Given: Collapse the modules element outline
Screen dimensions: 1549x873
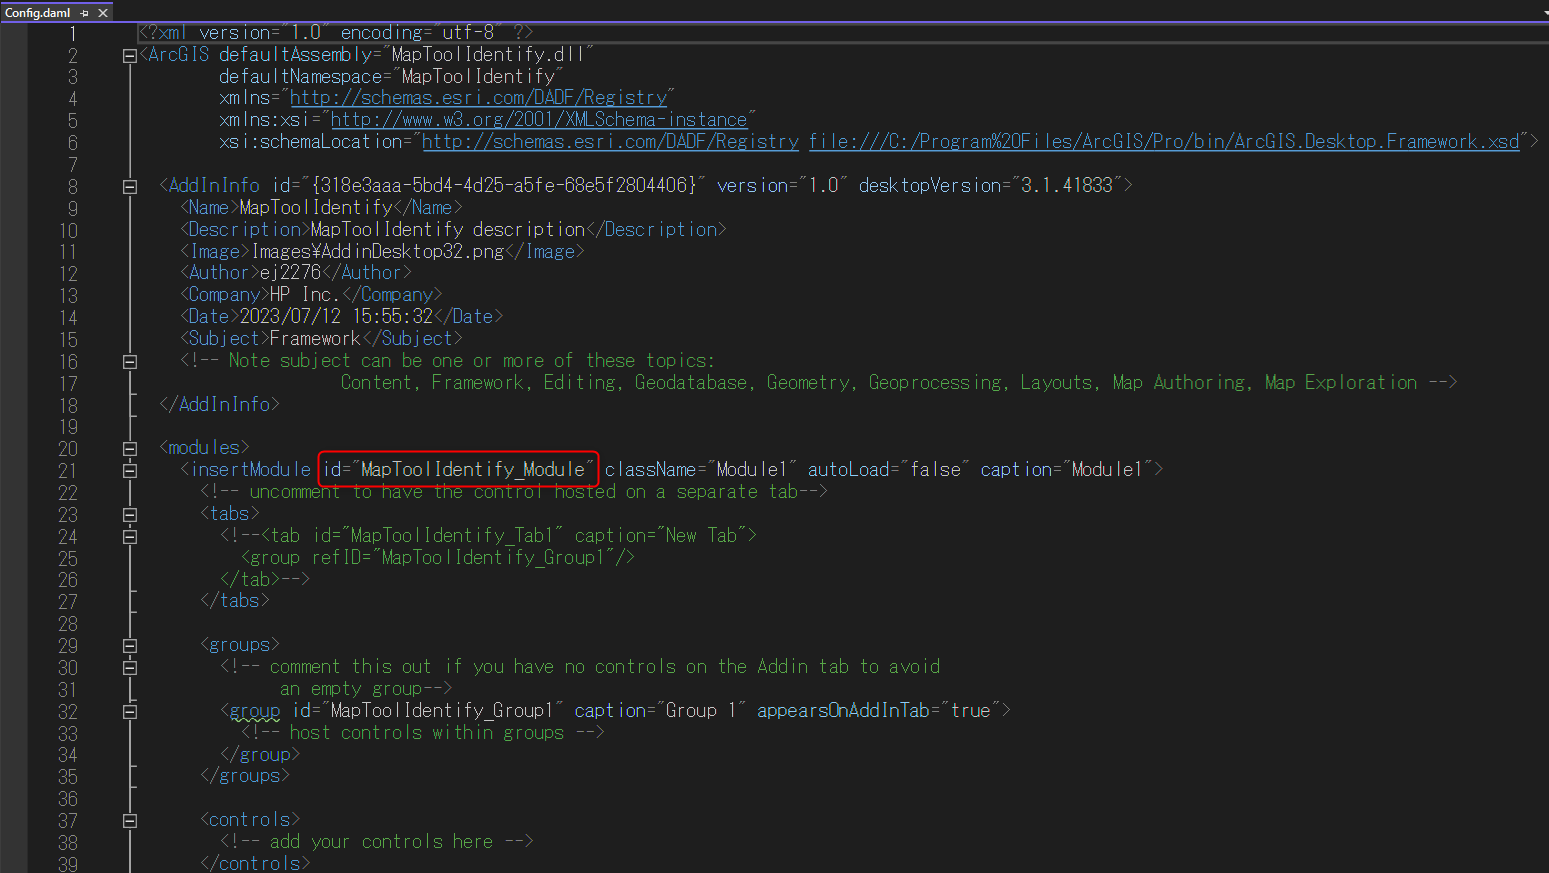Looking at the screenshot, I should coord(129,449).
